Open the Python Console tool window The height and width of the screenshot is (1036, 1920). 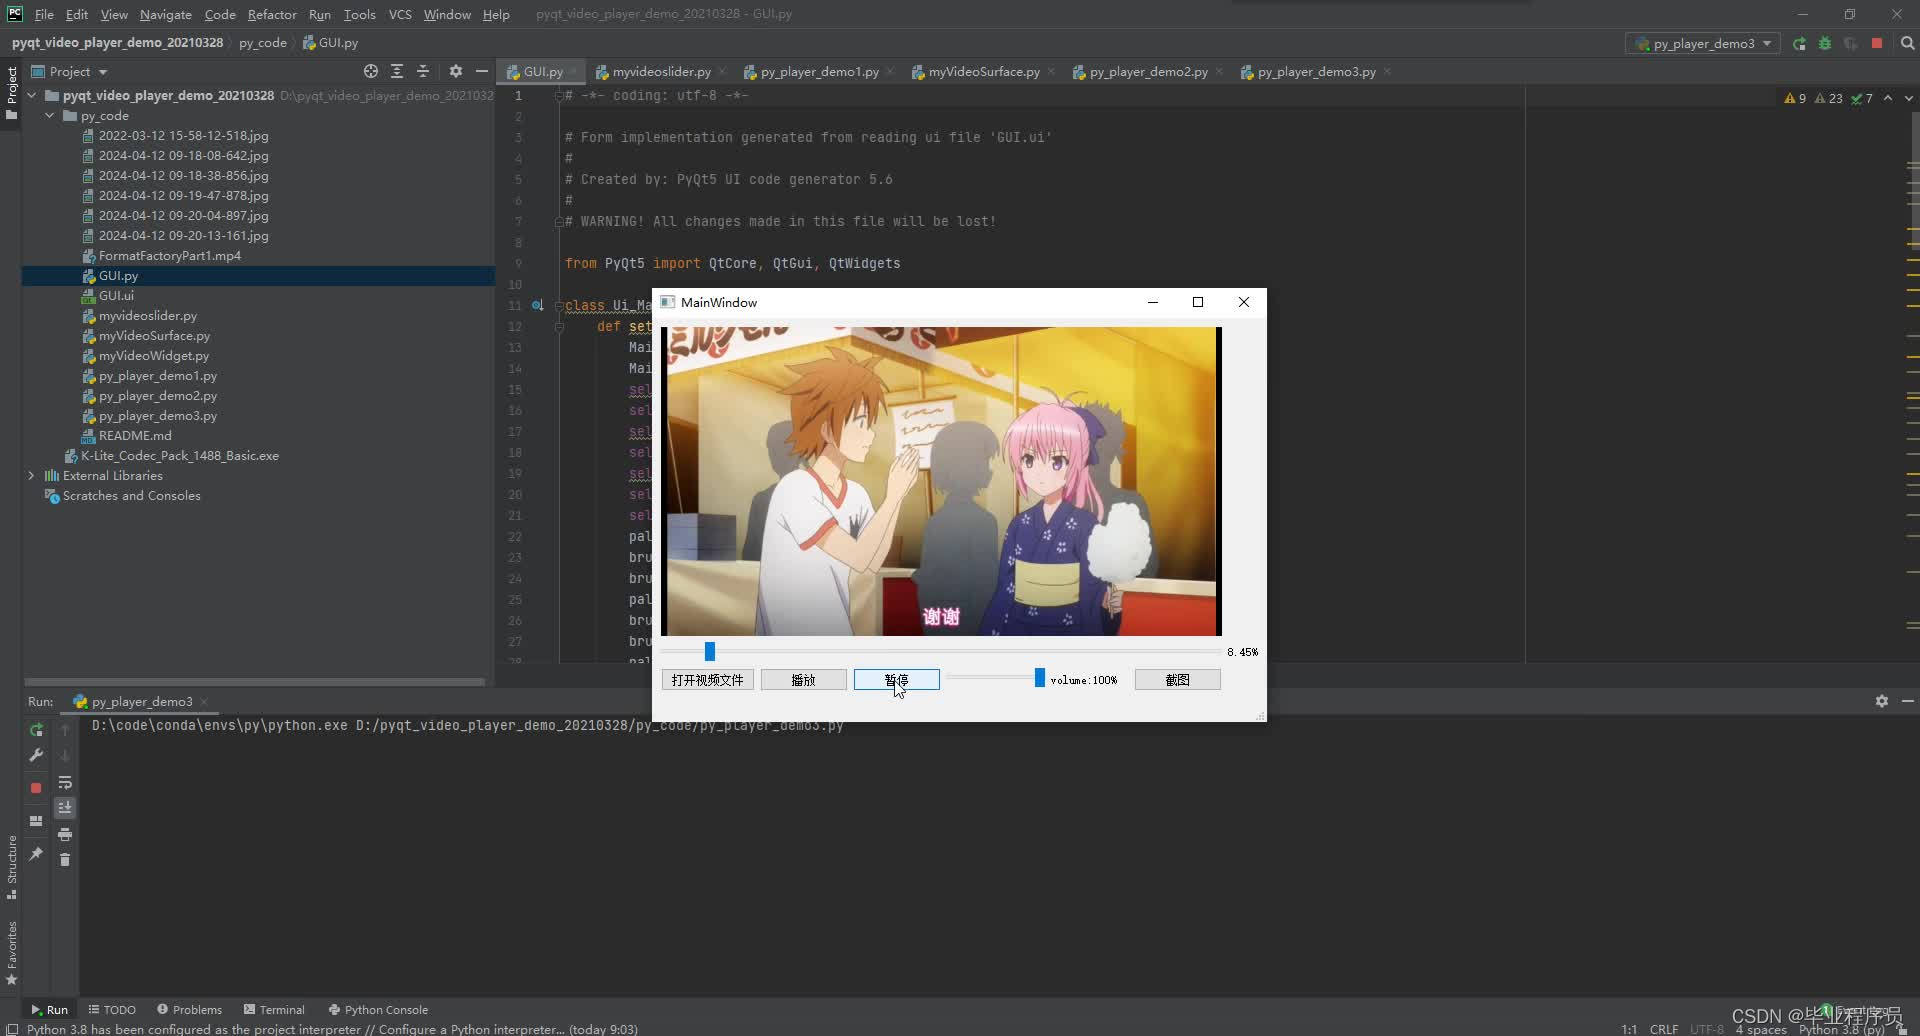(x=378, y=1009)
